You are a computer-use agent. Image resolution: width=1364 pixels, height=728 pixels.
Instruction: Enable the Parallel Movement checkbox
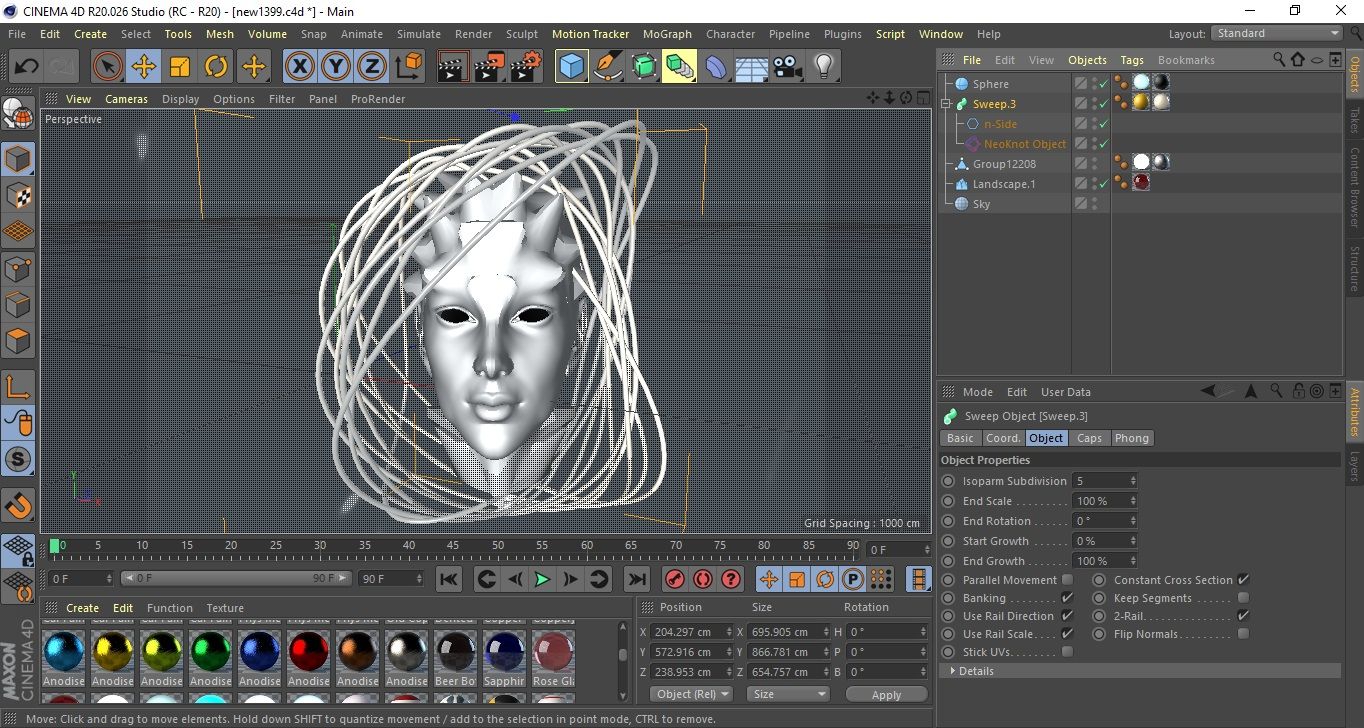click(1067, 580)
